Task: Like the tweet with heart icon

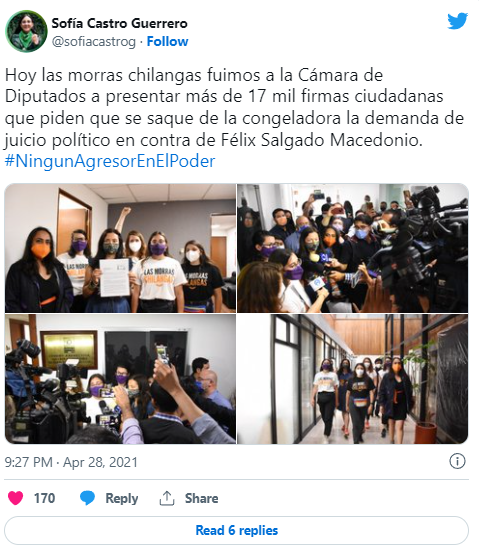Action: pos(15,498)
